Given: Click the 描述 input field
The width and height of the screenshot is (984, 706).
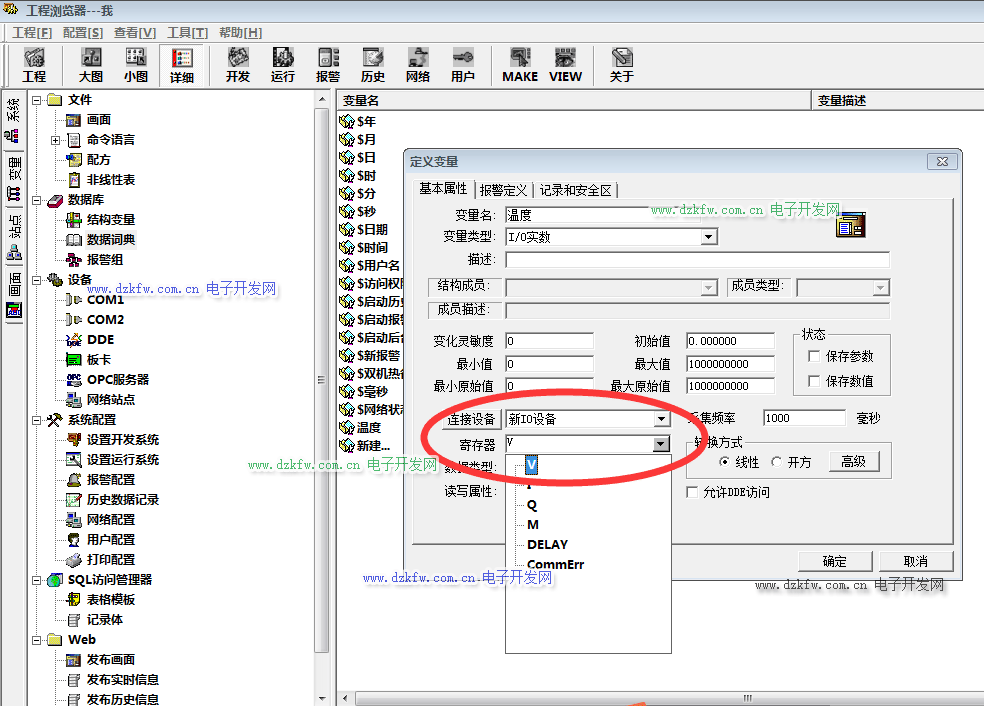Looking at the screenshot, I should [696, 260].
